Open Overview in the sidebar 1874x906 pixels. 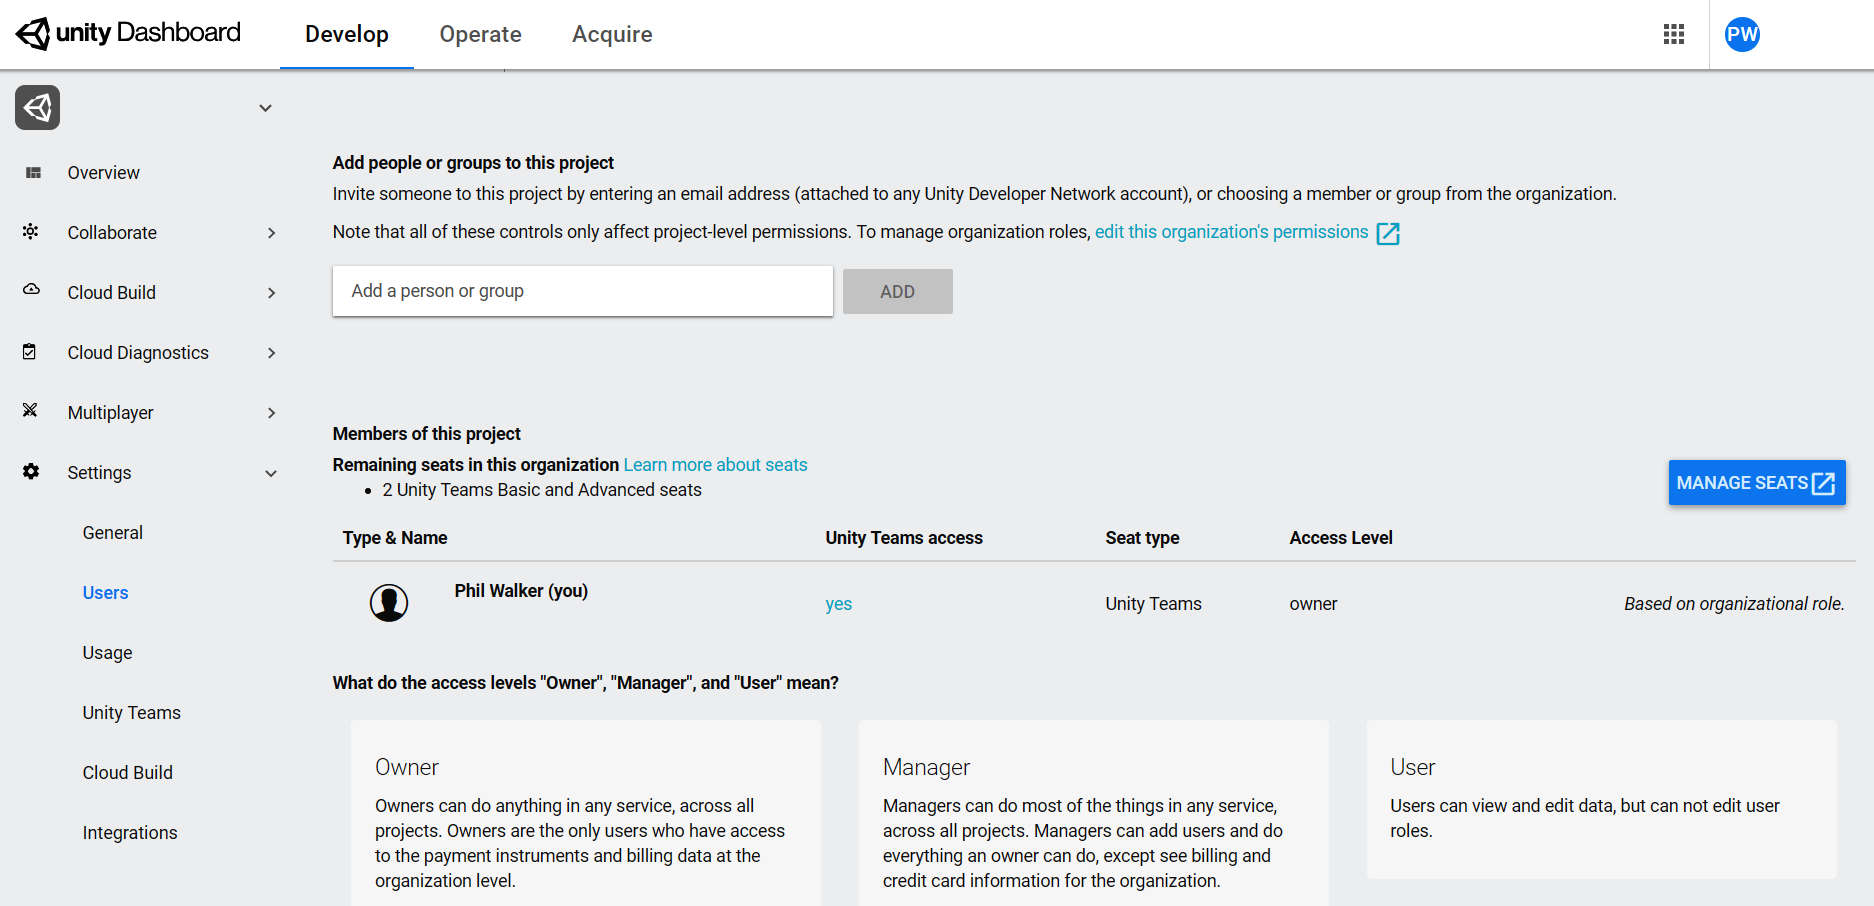(x=104, y=173)
